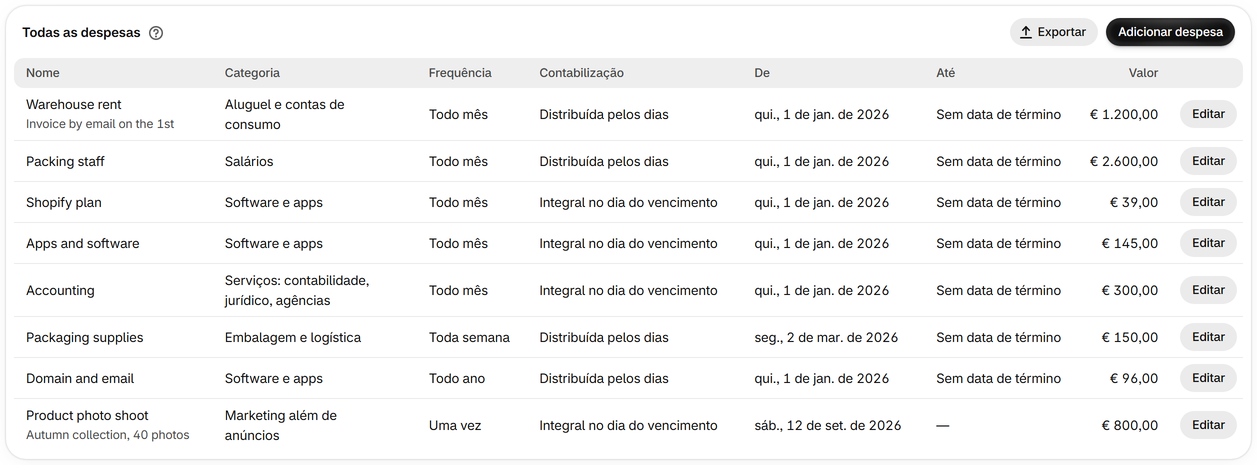Click the € 800,00 amount
The image size is (1257, 465).
(x=1130, y=425)
